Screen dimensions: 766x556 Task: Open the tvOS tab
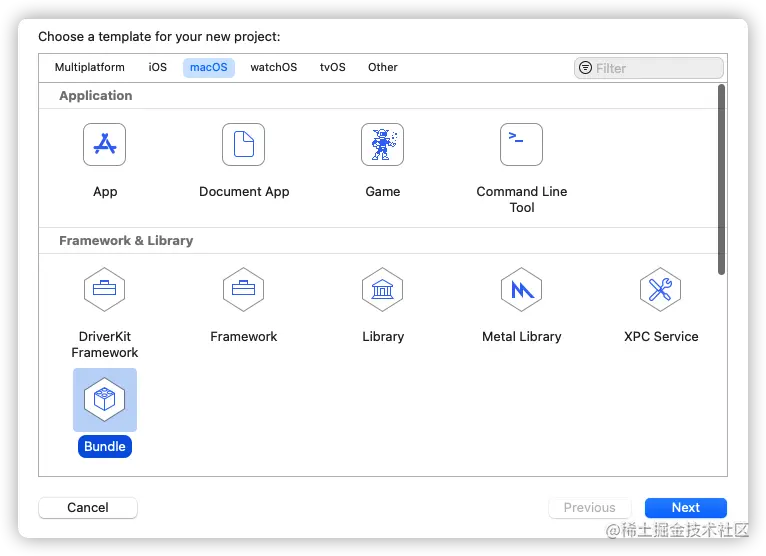tap(333, 67)
